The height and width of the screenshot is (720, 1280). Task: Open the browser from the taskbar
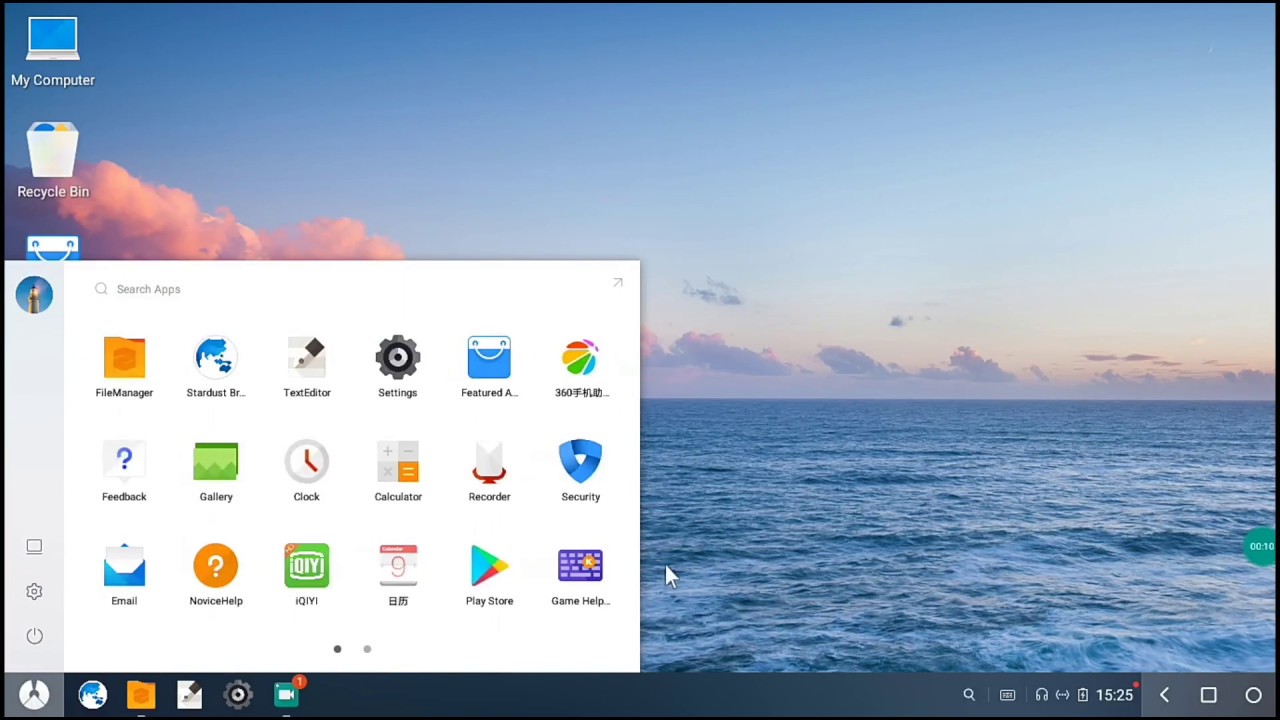pyautogui.click(x=93, y=695)
